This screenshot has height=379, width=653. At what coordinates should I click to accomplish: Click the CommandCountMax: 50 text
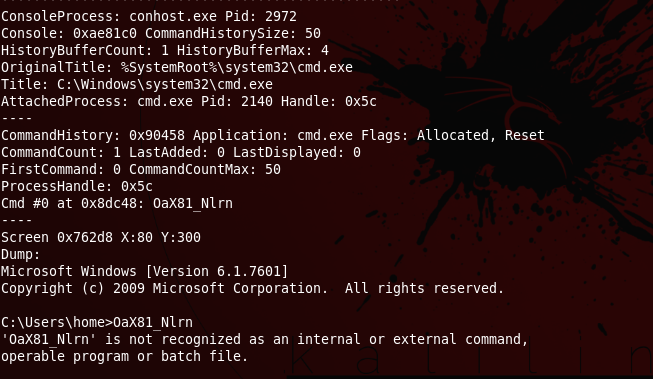(x=204, y=170)
